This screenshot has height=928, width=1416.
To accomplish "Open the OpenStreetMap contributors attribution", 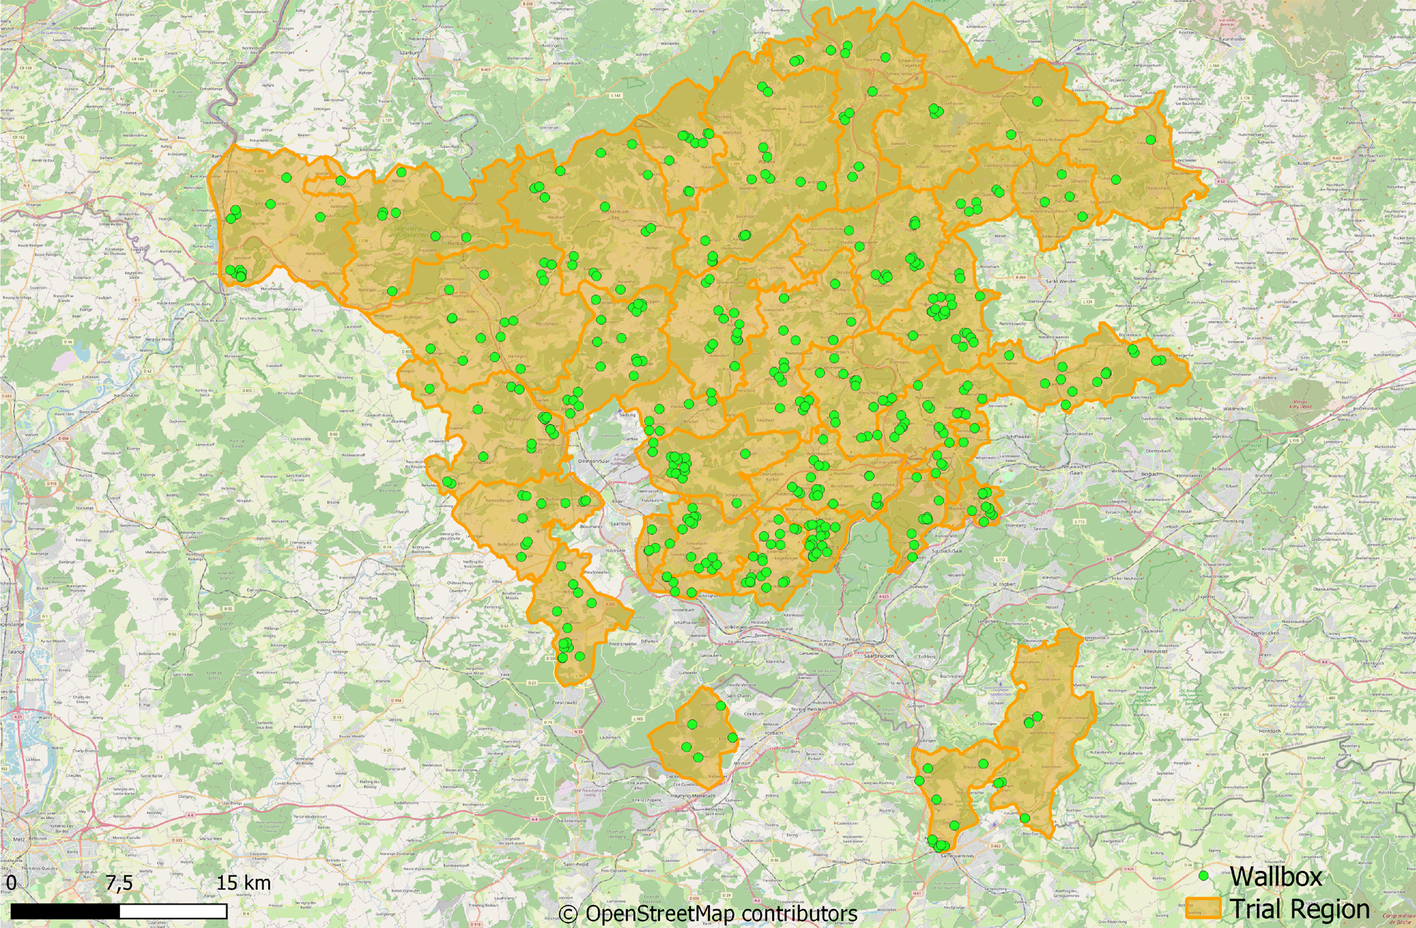I will [x=708, y=913].
